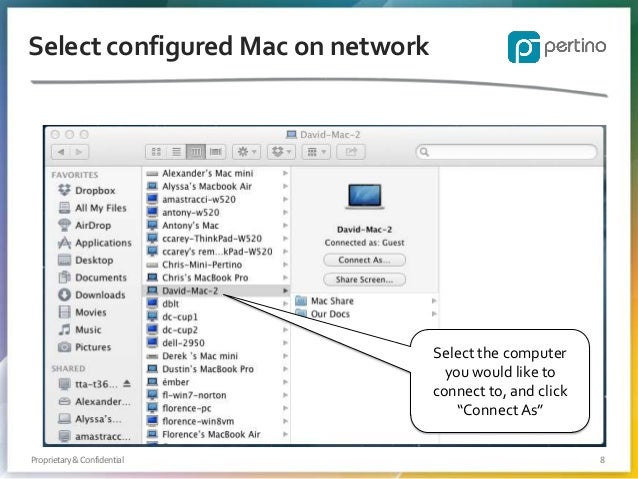Screen dimensions: 638x479
Task: Open Documents folder in sidebar
Action: [93, 278]
